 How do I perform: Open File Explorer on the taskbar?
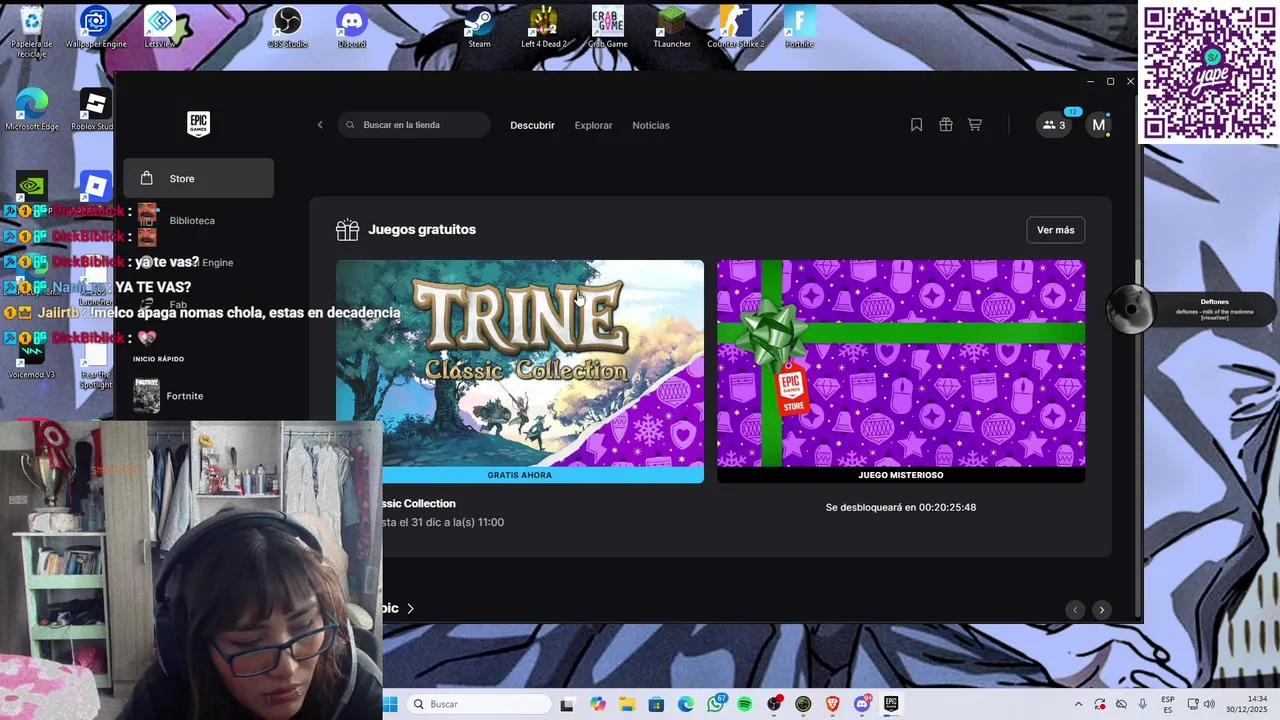627,704
